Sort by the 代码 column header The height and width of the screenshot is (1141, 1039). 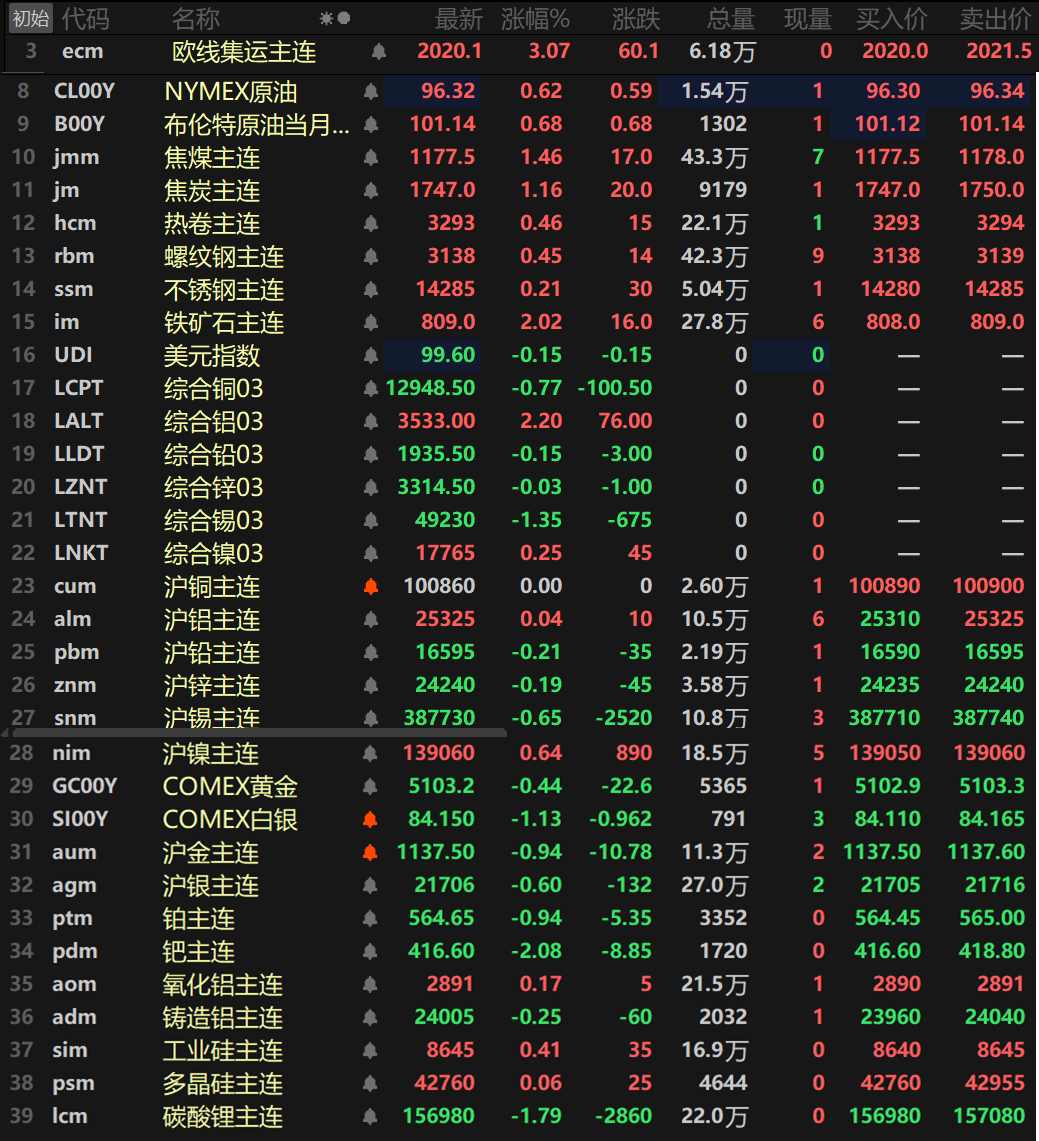(x=85, y=19)
